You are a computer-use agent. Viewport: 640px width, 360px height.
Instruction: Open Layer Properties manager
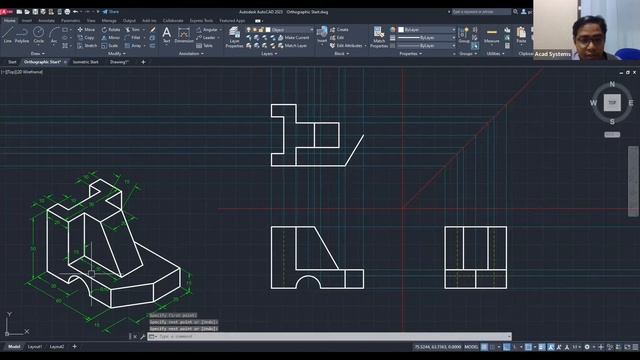[234, 37]
